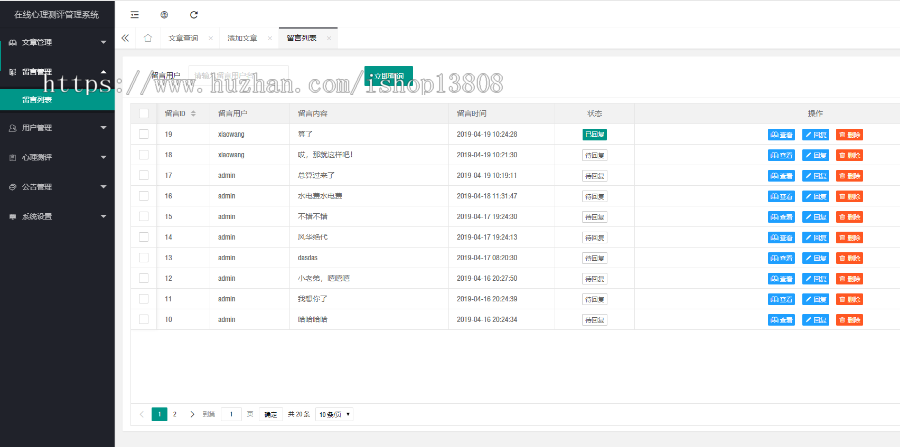The height and width of the screenshot is (447, 900).
Task: Sort by the 留言ID column arrows
Action: 193,114
